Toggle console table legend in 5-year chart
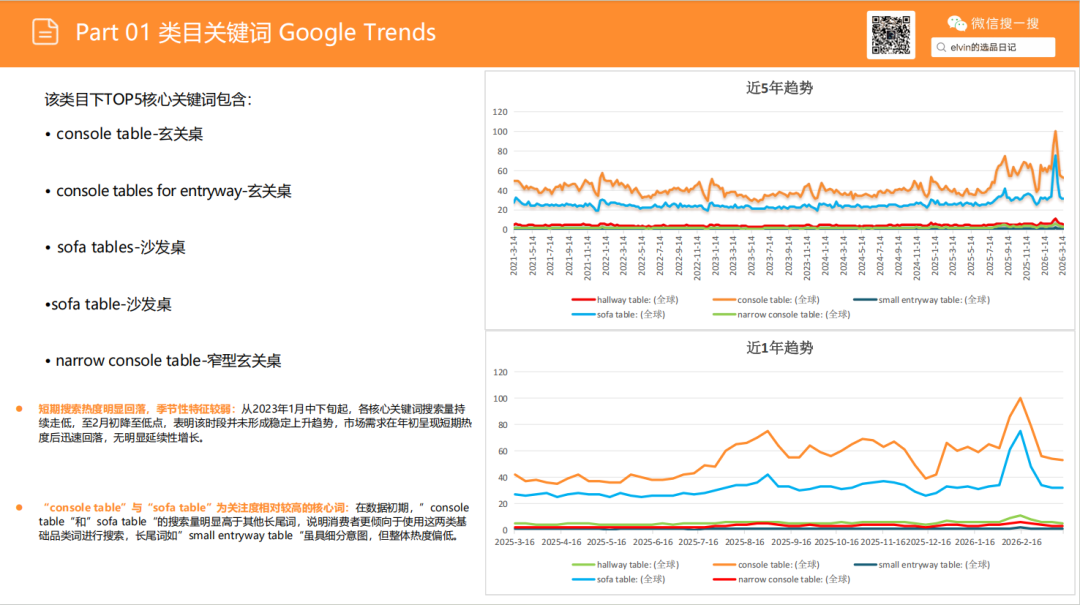 click(x=778, y=299)
